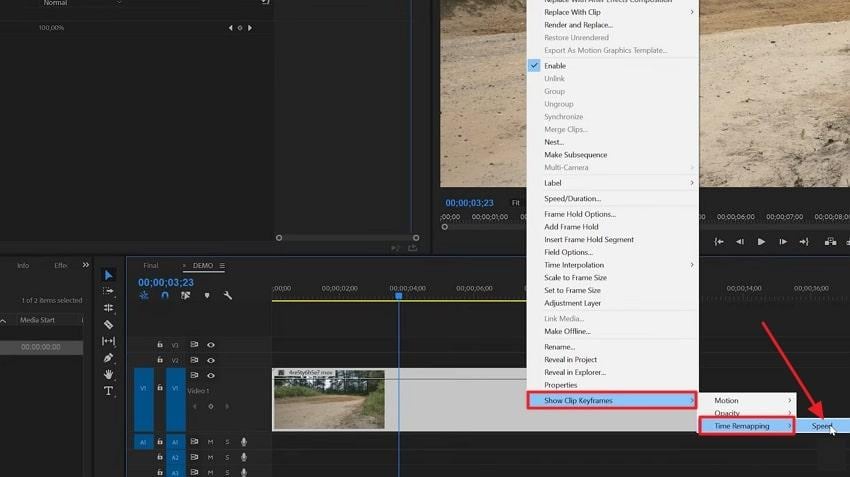Image resolution: width=850 pixels, height=477 pixels.
Task: Switch to the Info panel tab
Action: coord(23,266)
